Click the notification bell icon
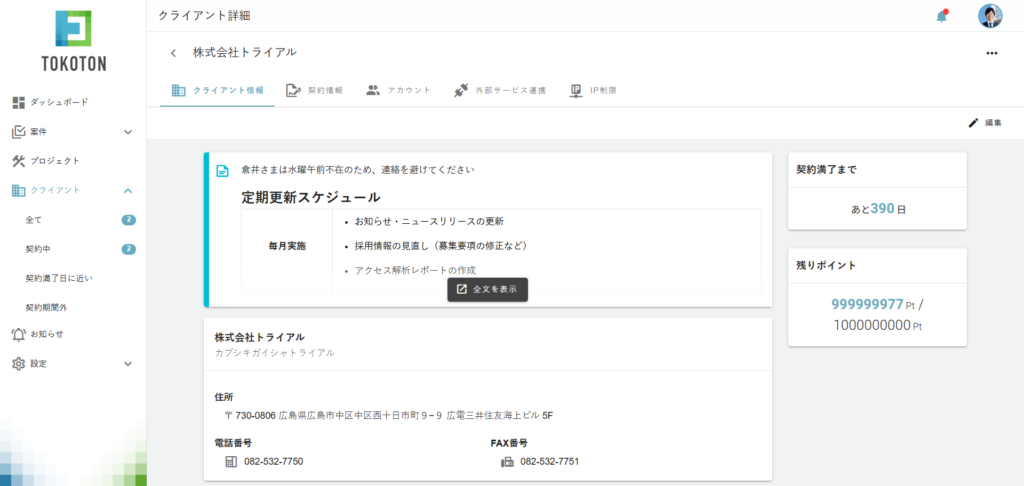The width and height of the screenshot is (1024, 486). point(941,16)
